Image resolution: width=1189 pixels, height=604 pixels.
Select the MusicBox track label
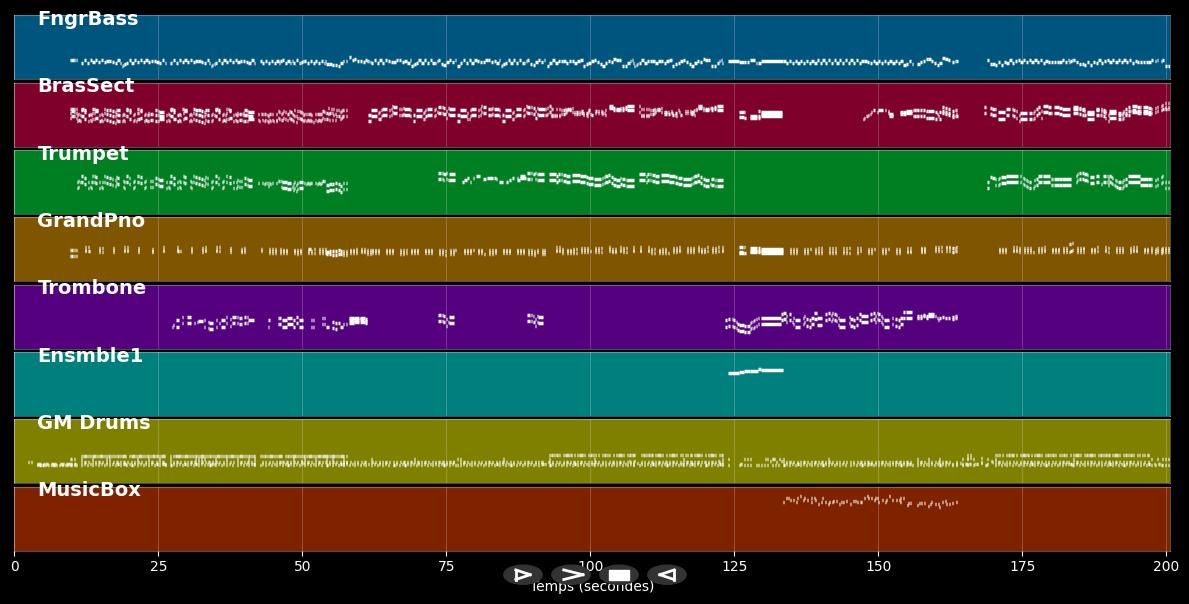click(89, 490)
